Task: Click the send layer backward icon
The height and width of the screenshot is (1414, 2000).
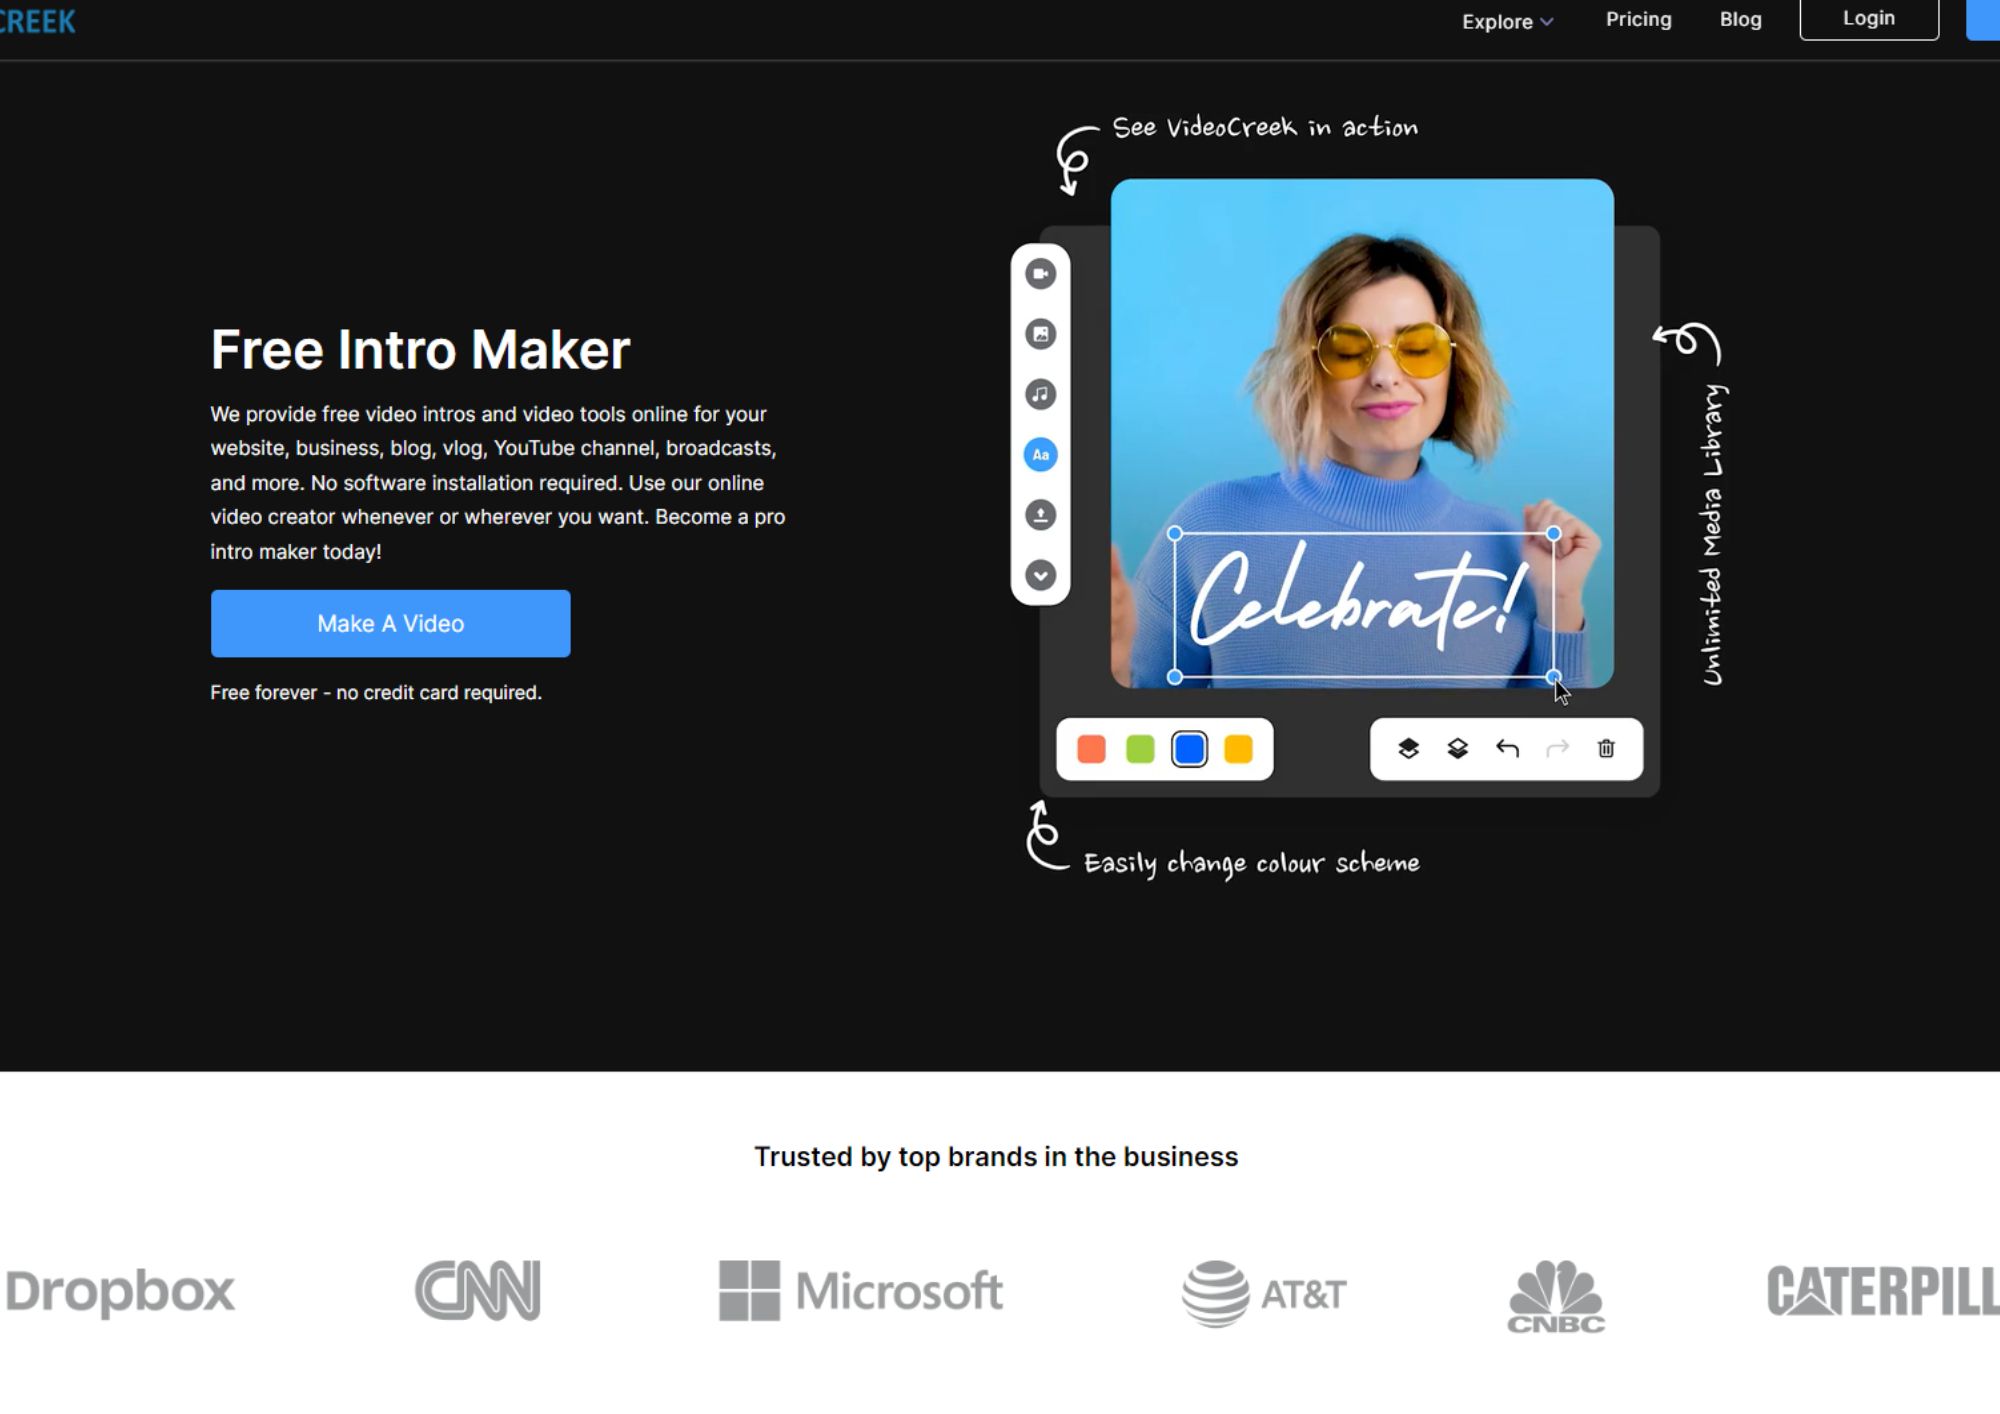Action: tap(1457, 748)
